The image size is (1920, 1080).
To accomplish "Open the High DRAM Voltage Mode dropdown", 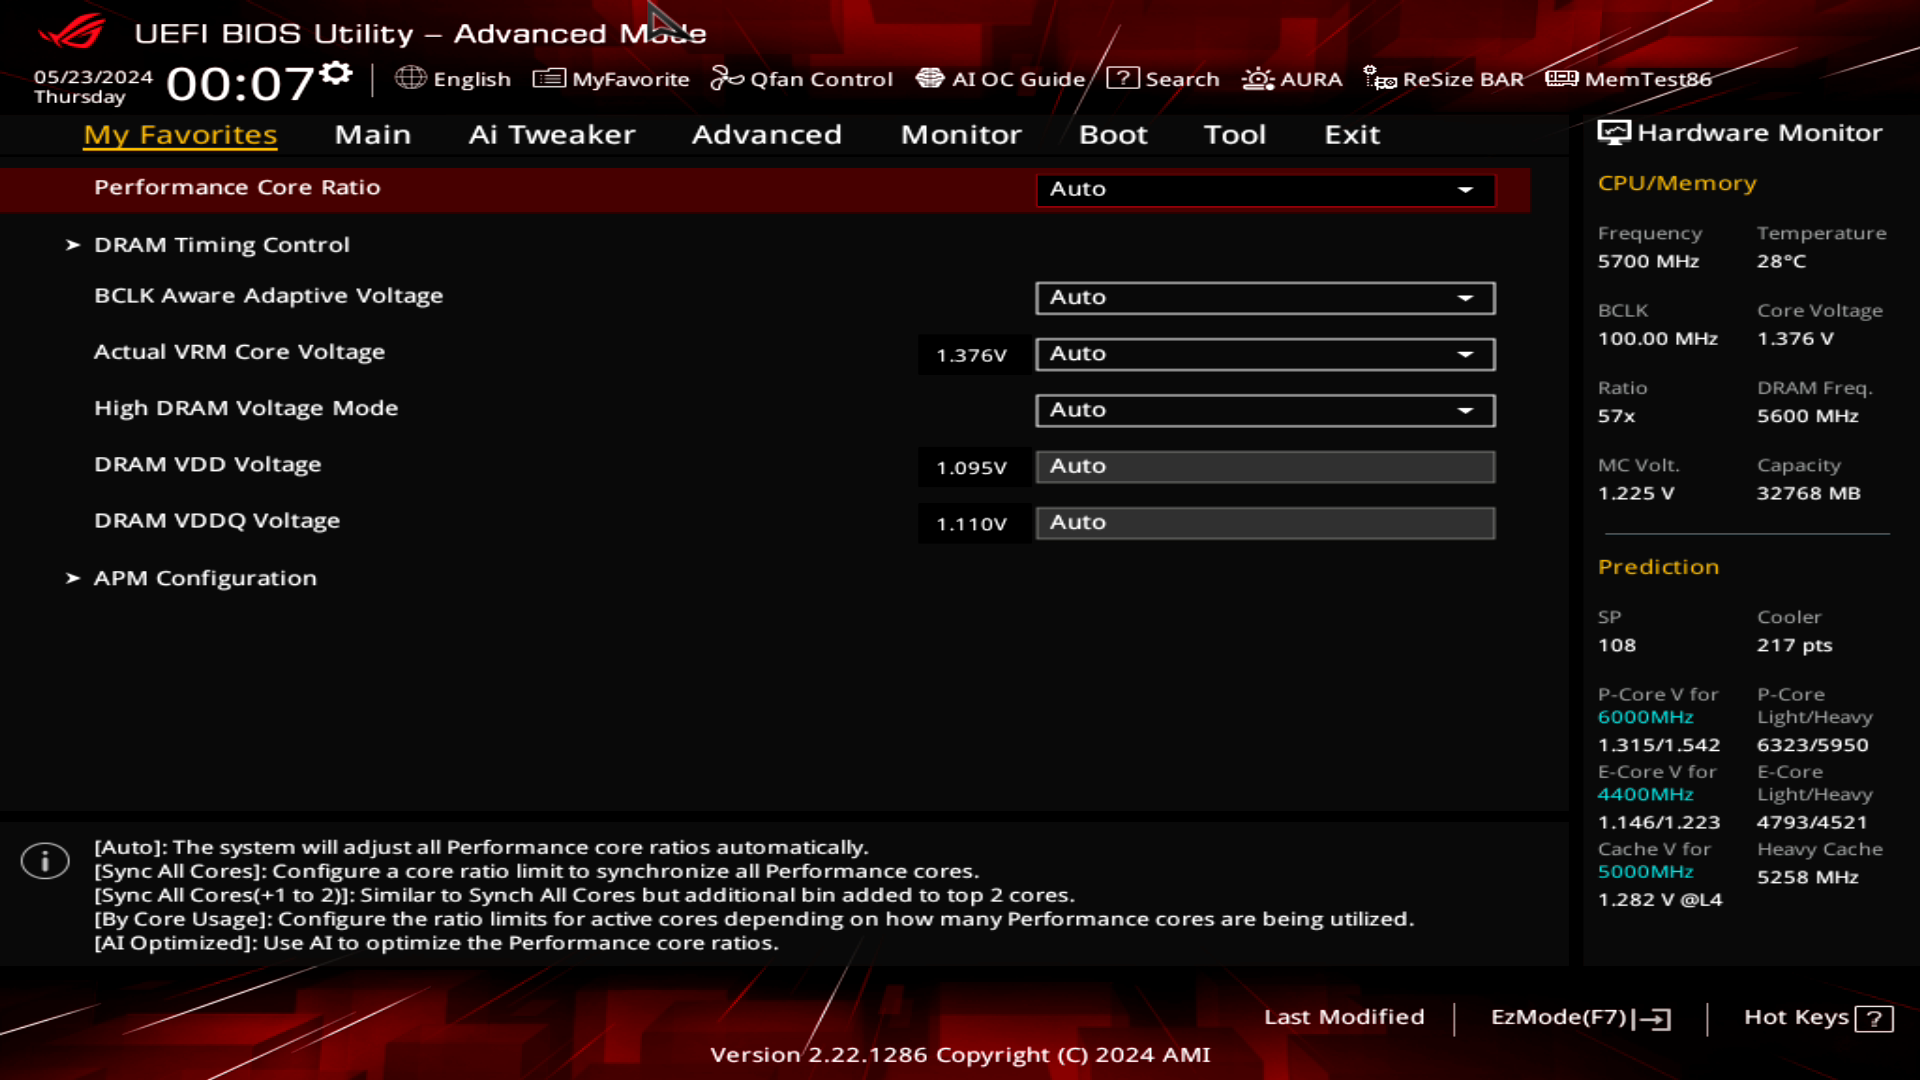I will [1265, 410].
